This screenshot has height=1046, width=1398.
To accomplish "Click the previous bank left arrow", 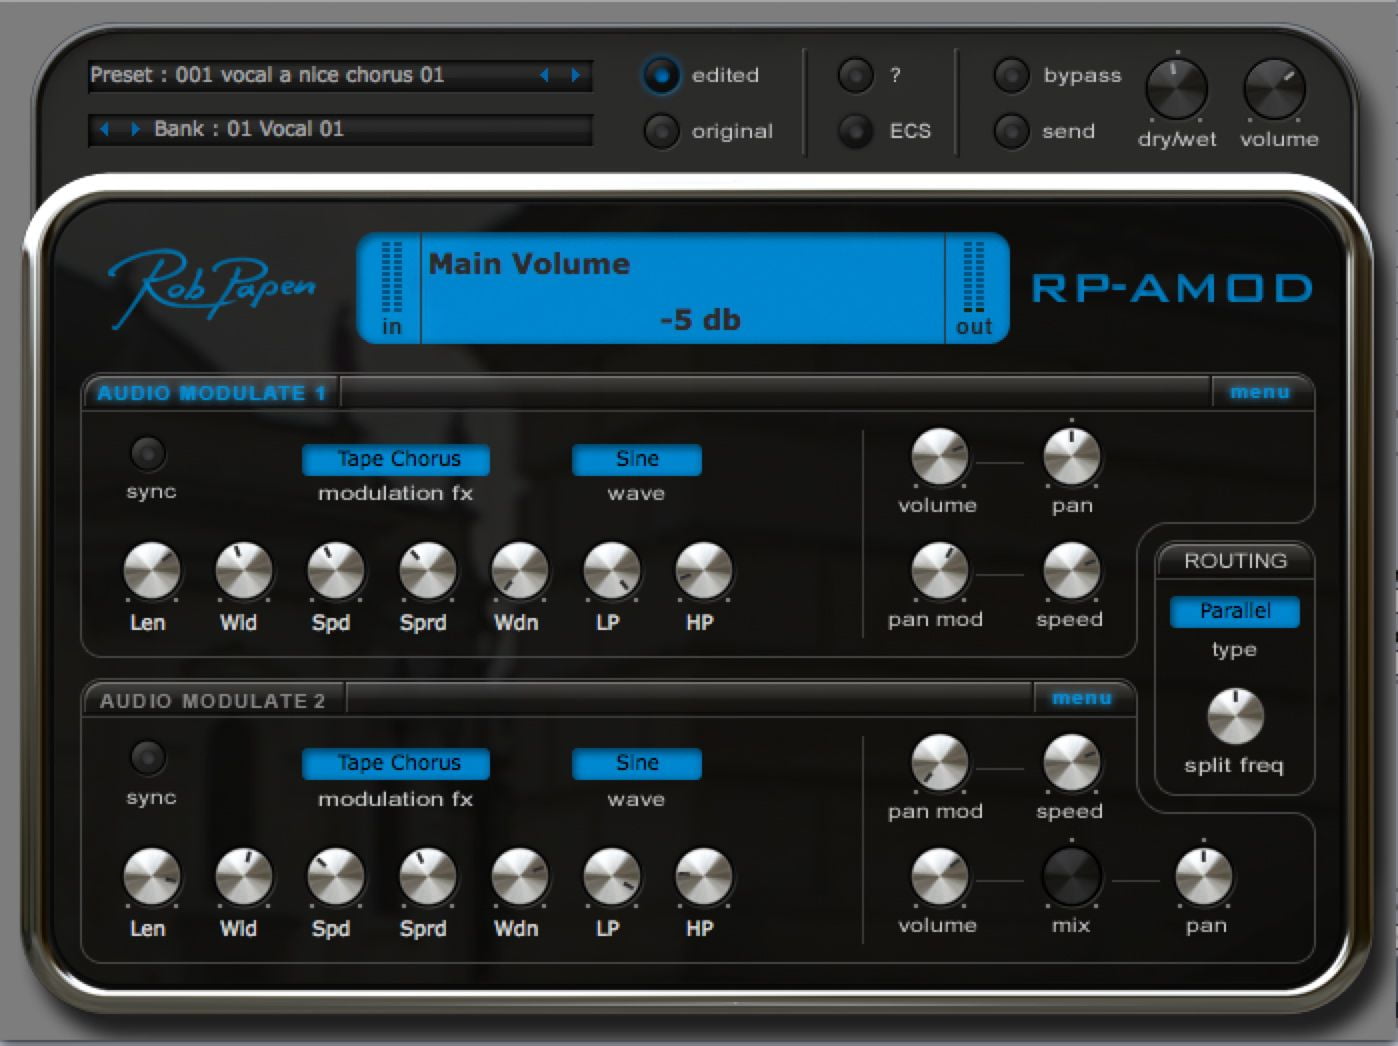I will tap(104, 129).
